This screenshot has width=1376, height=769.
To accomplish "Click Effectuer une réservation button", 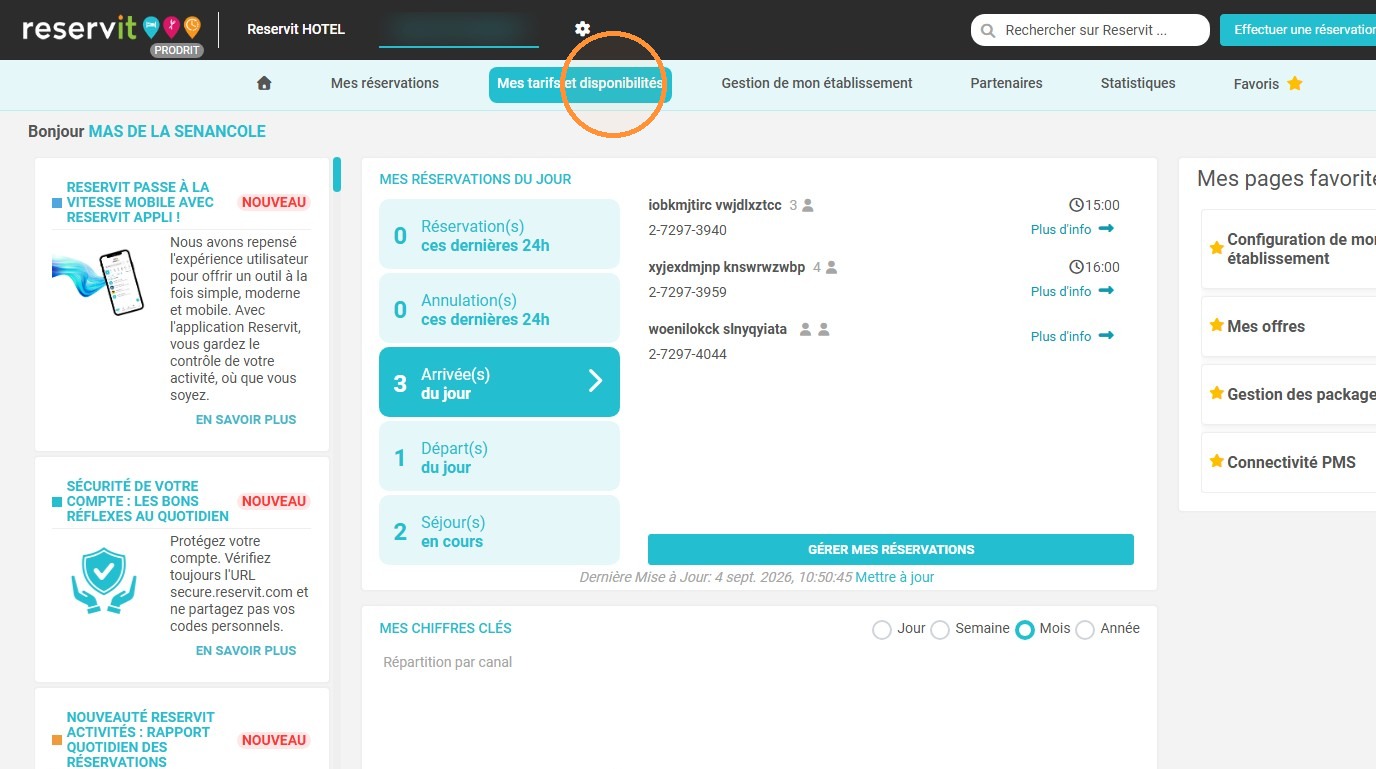I will pyautogui.click(x=1298, y=30).
